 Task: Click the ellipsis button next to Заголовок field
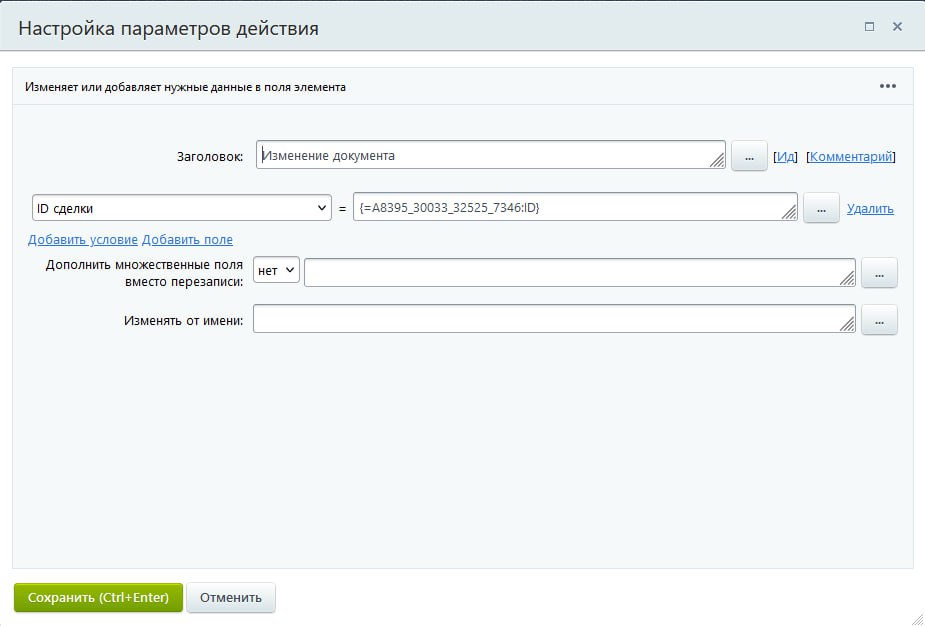tap(749, 156)
